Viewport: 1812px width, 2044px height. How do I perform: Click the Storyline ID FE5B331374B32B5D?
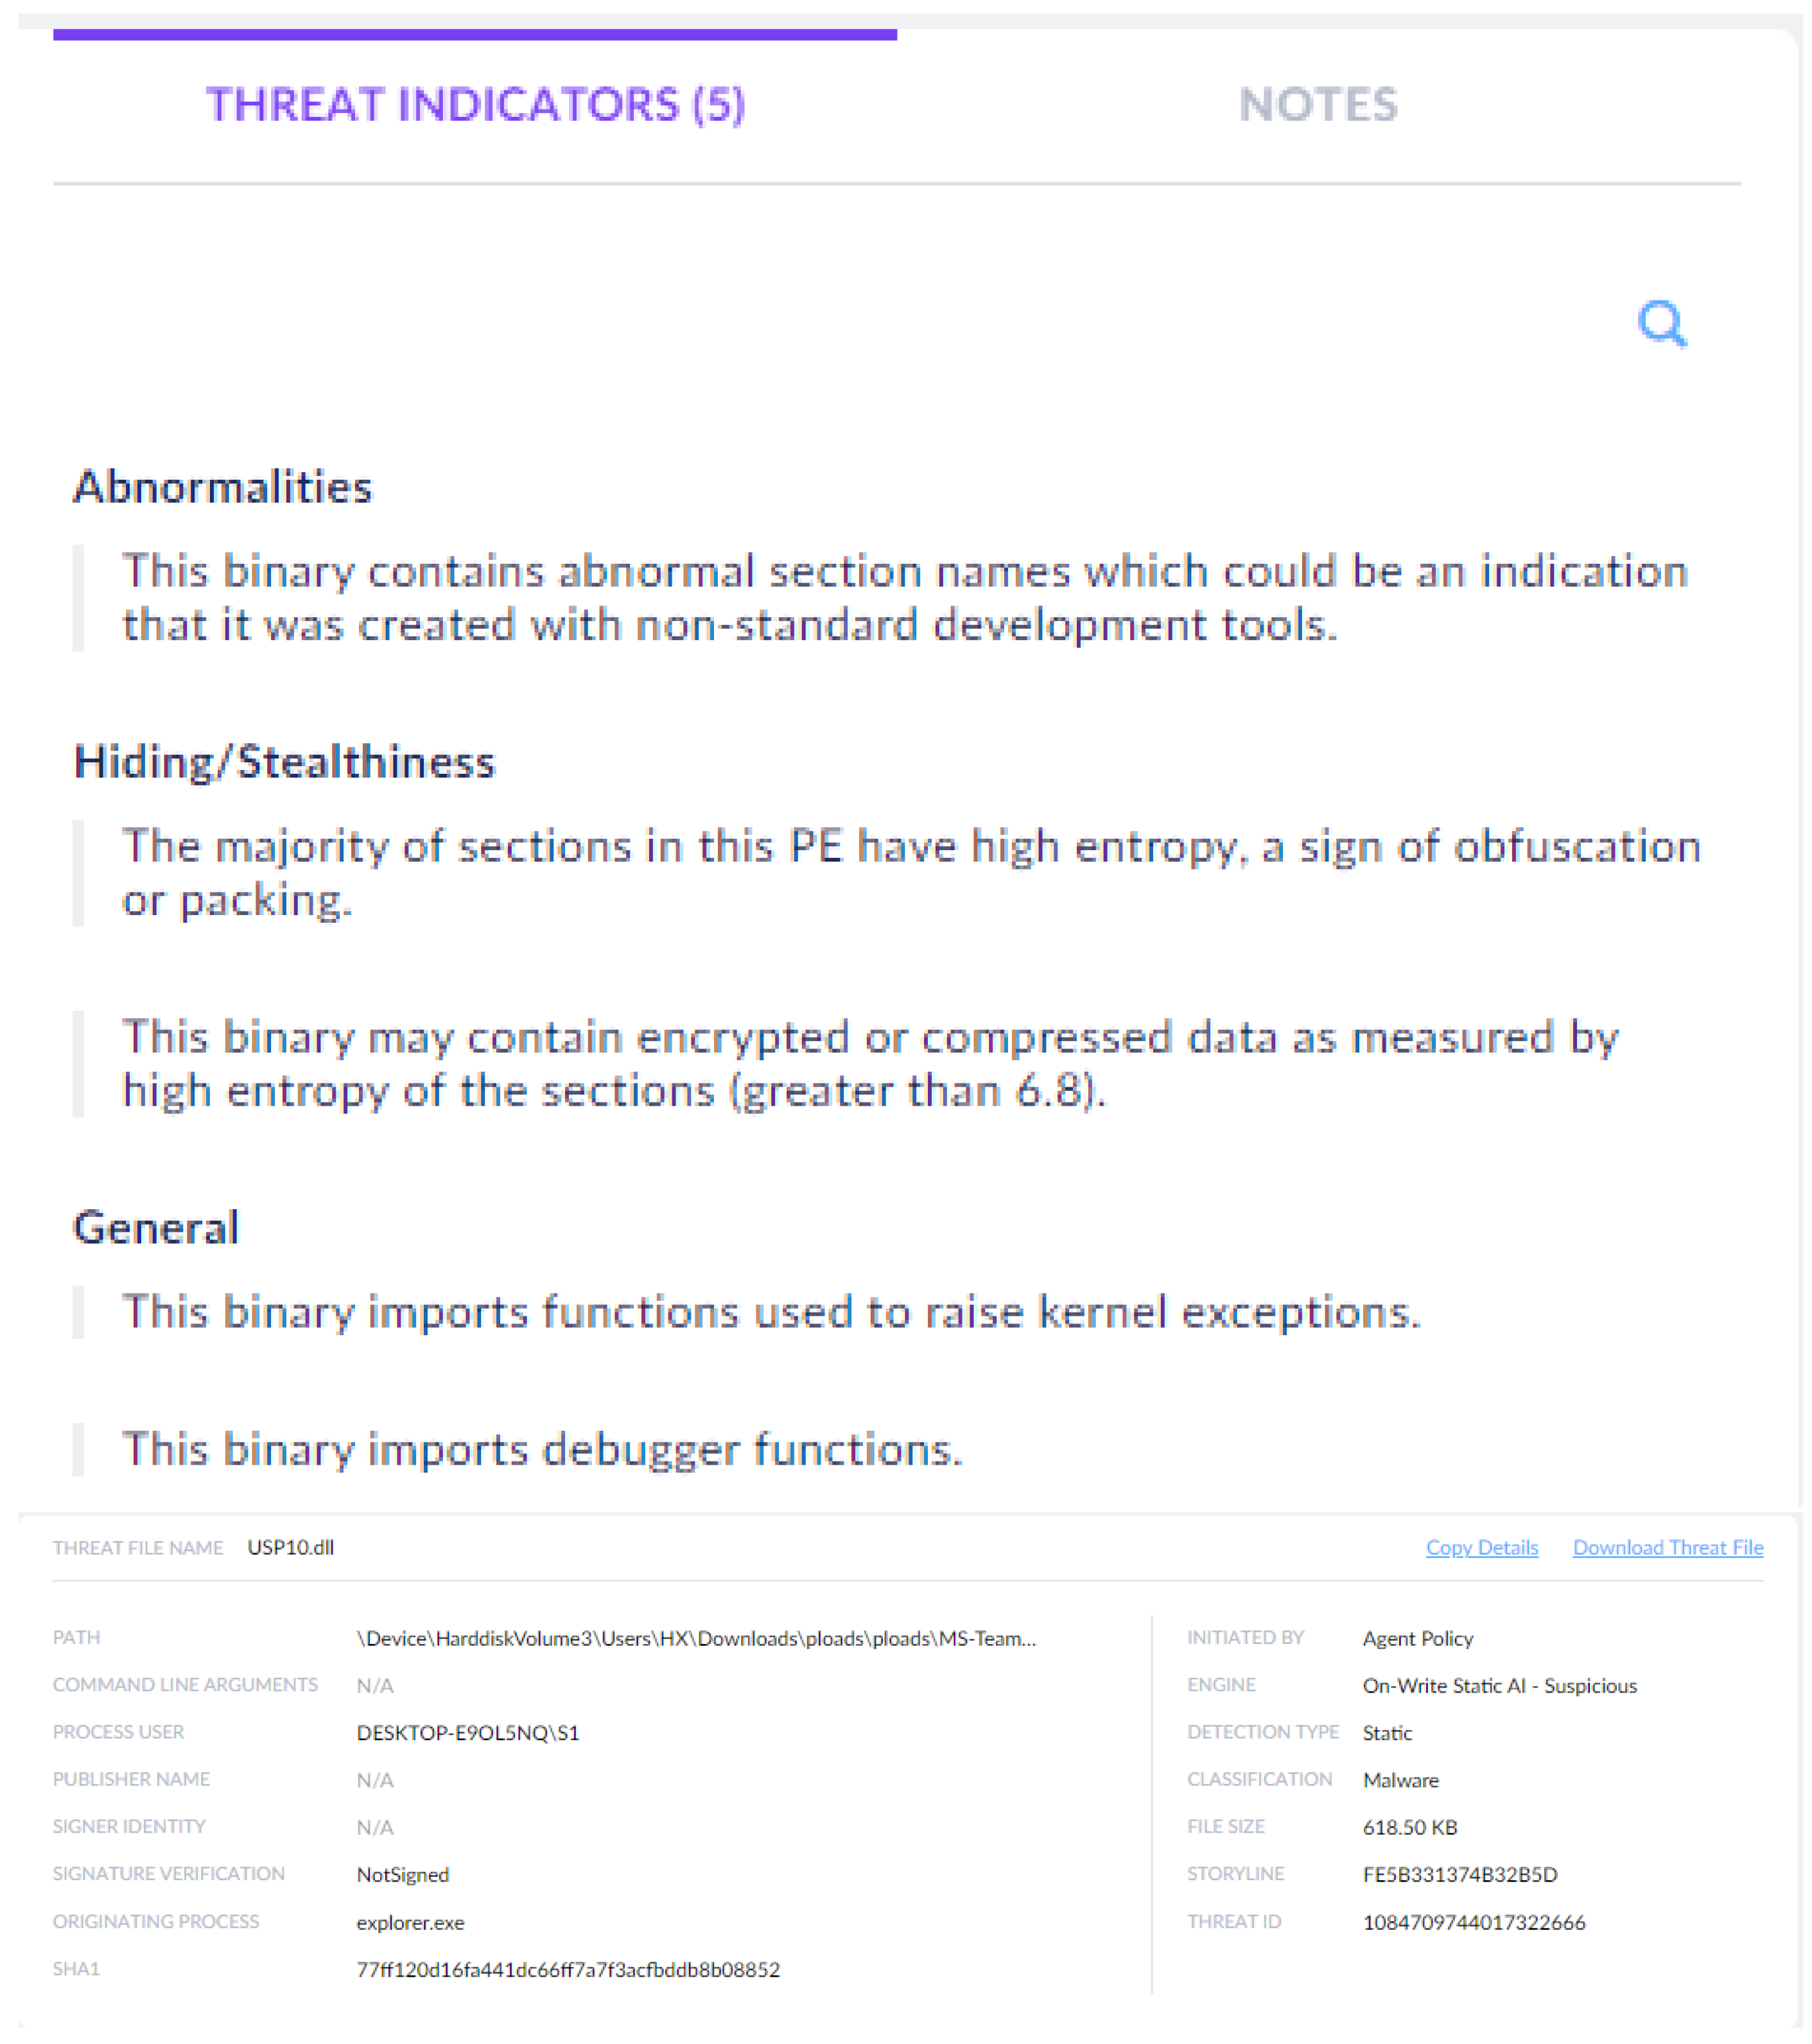click(x=1459, y=1874)
